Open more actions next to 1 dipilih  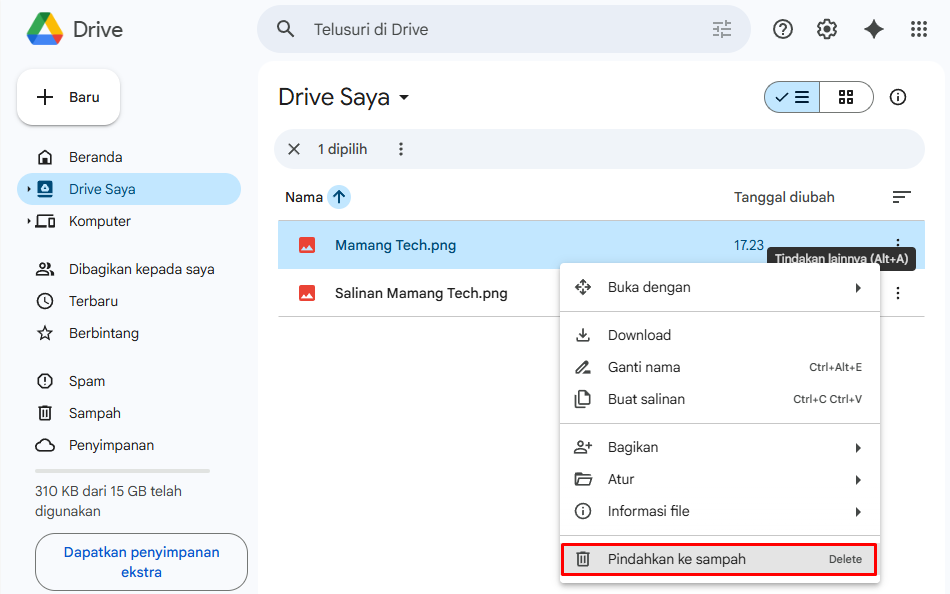point(400,149)
